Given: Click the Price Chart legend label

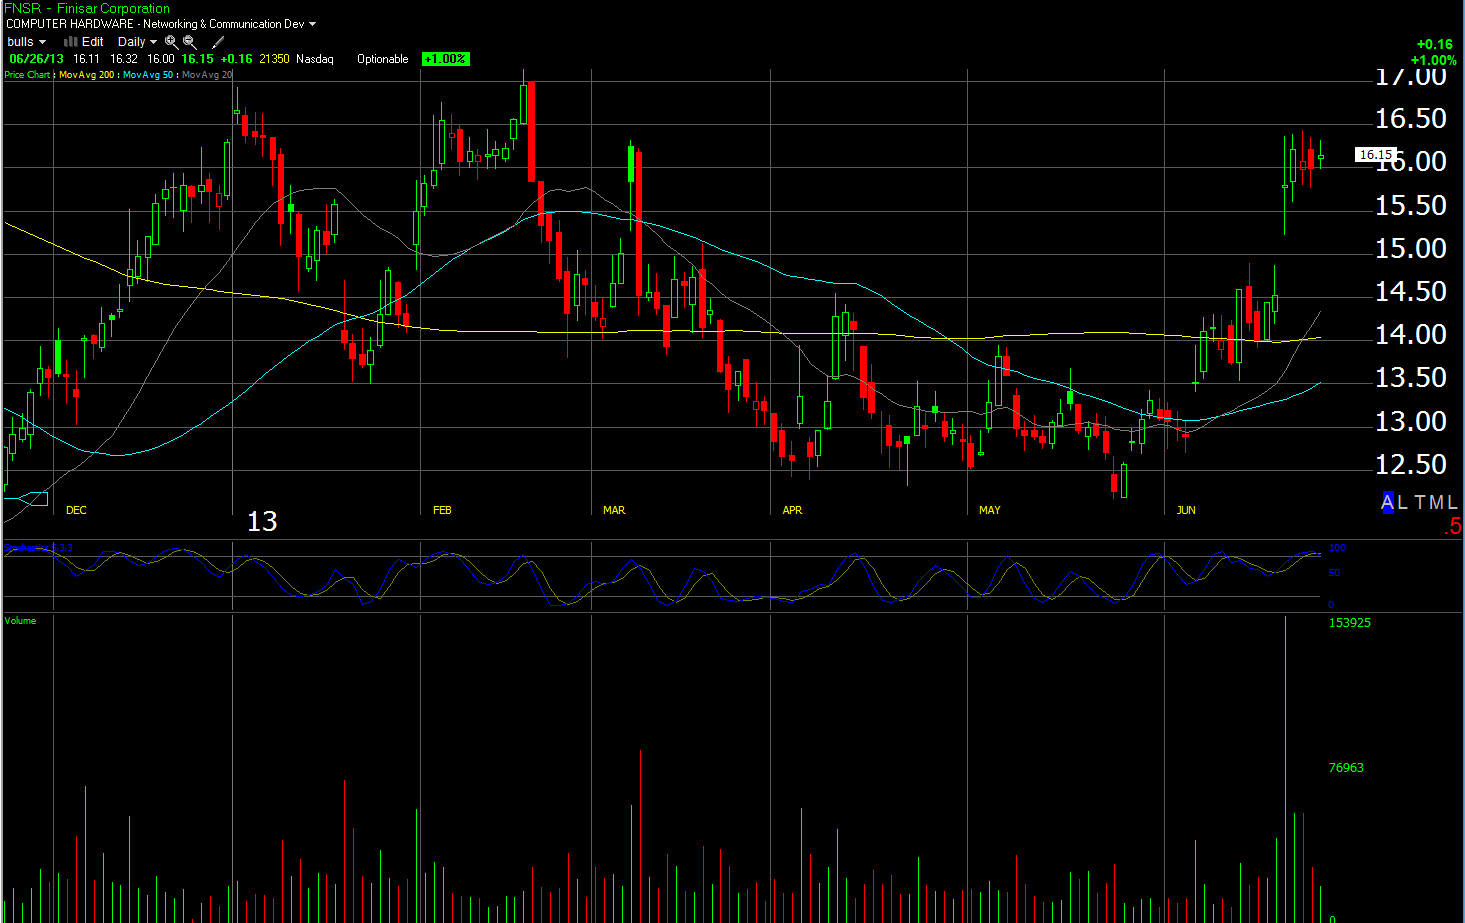Looking at the screenshot, I should click(27, 75).
